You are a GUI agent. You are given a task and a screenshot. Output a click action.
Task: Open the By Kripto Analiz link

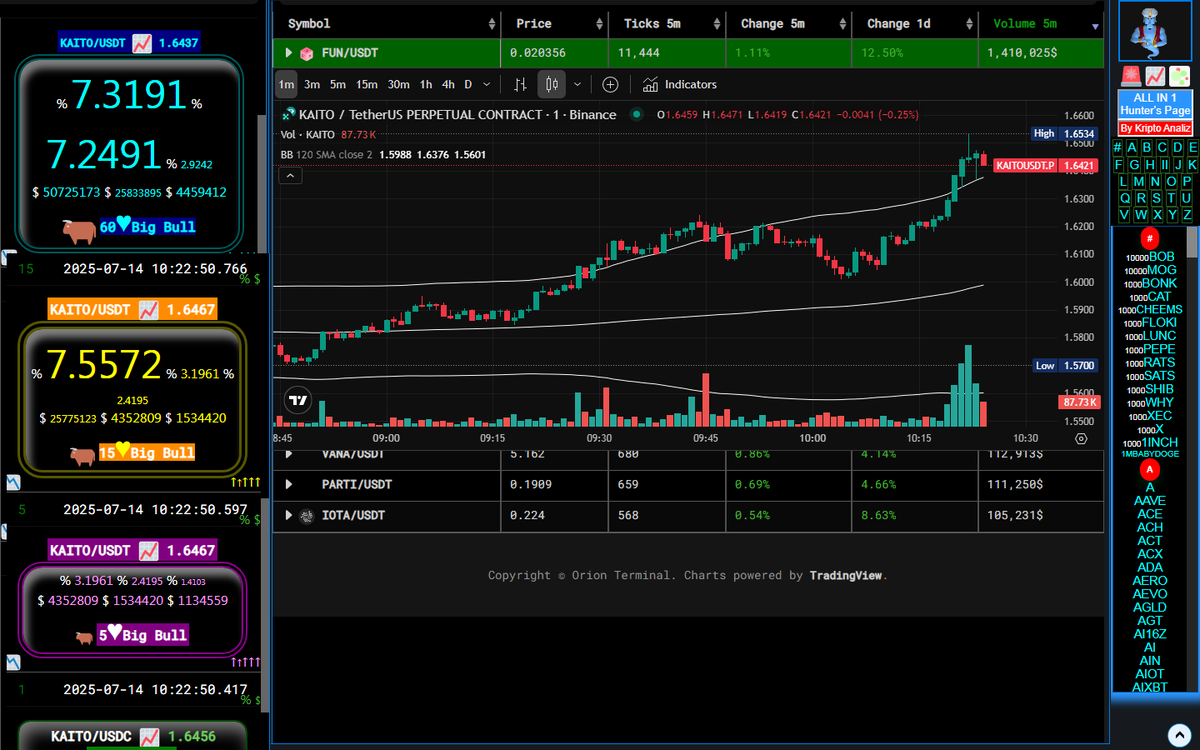click(x=1155, y=129)
